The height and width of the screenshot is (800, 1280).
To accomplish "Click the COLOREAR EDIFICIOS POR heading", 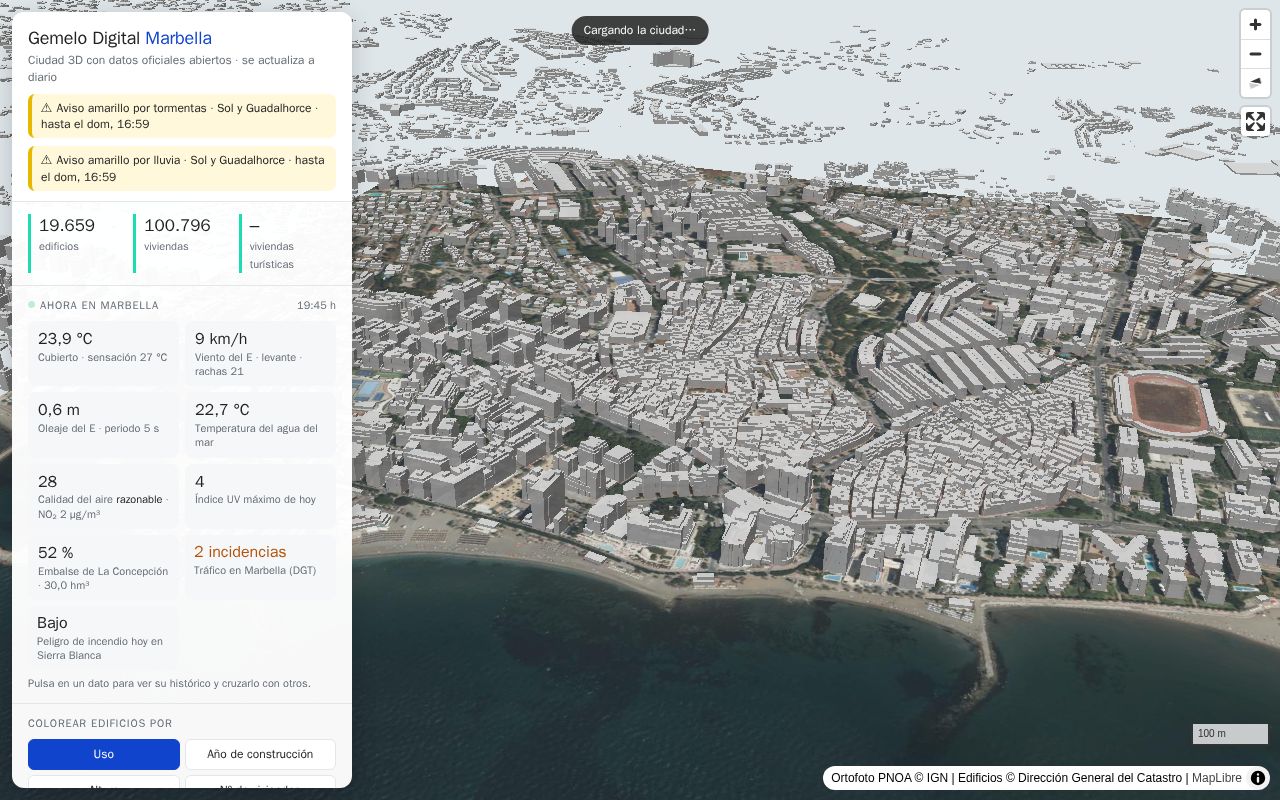I will (100, 723).
